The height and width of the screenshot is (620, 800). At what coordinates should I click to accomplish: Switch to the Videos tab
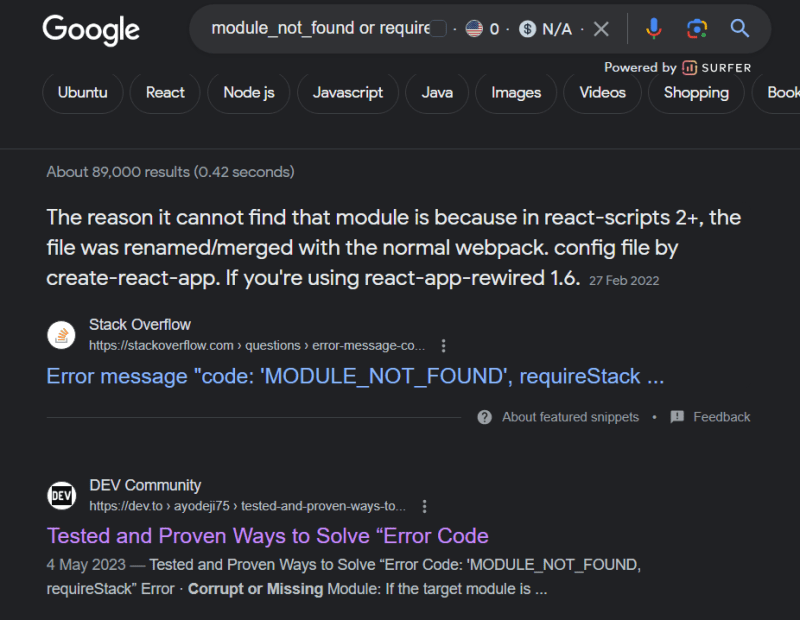tap(603, 93)
